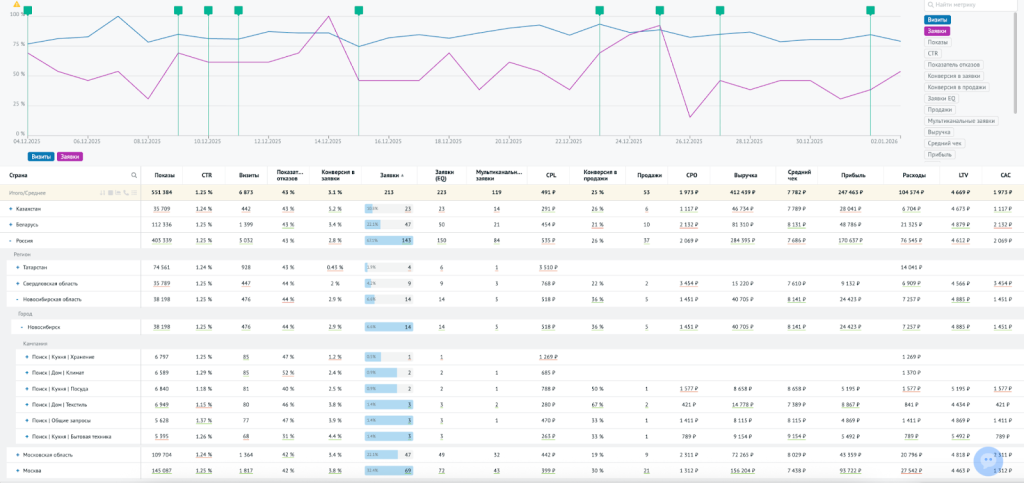The image size is (1024, 483).
Task: Sort table by Заявки column header
Action: [388, 175]
